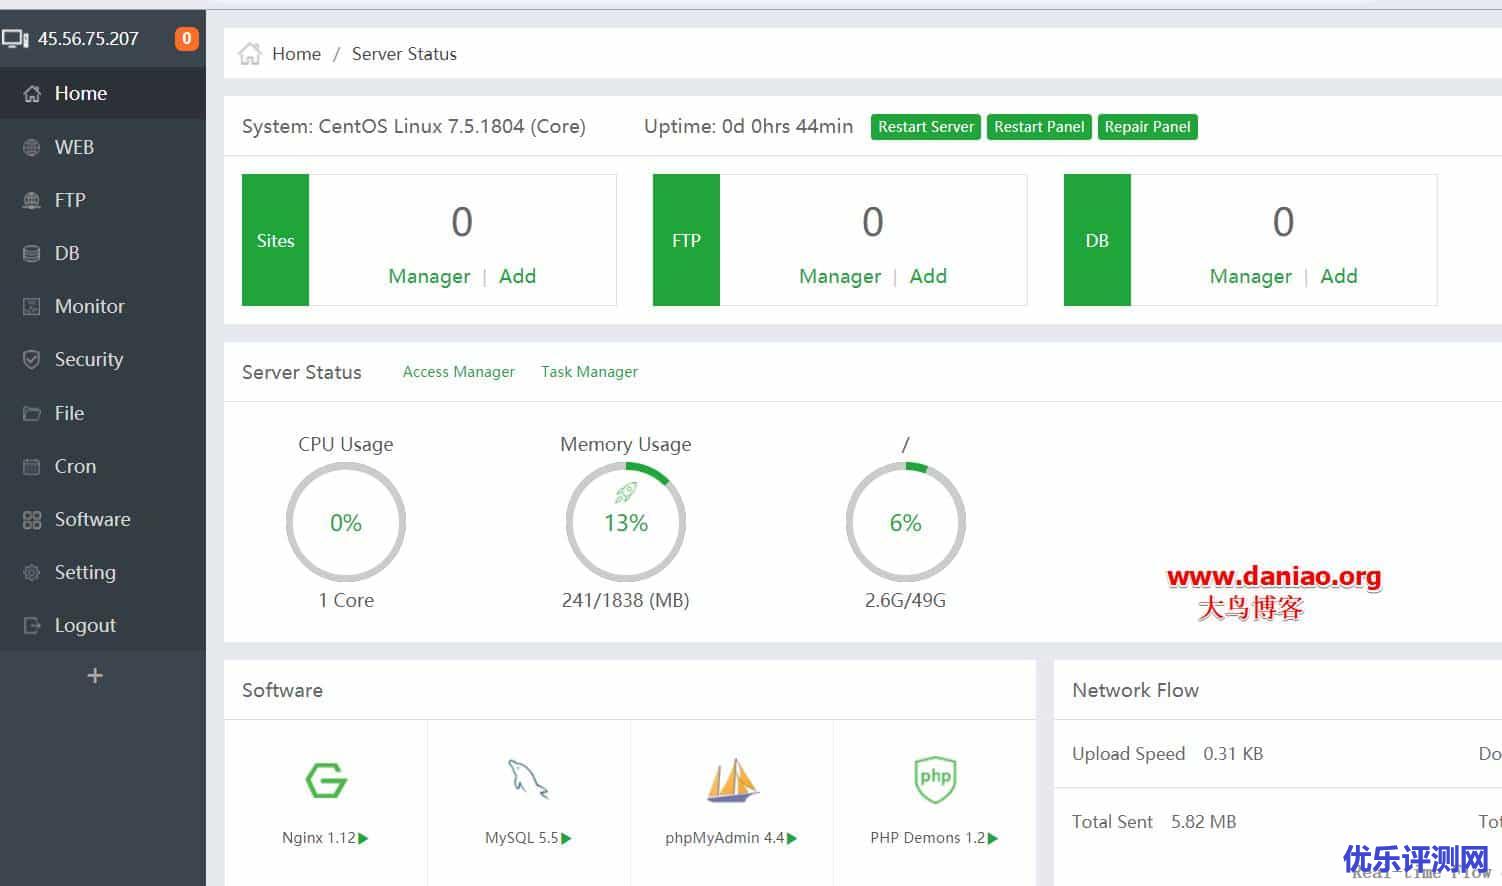The image size is (1502, 886).
Task: Click the MySQL 5.5 label
Action: pyautogui.click(x=521, y=838)
